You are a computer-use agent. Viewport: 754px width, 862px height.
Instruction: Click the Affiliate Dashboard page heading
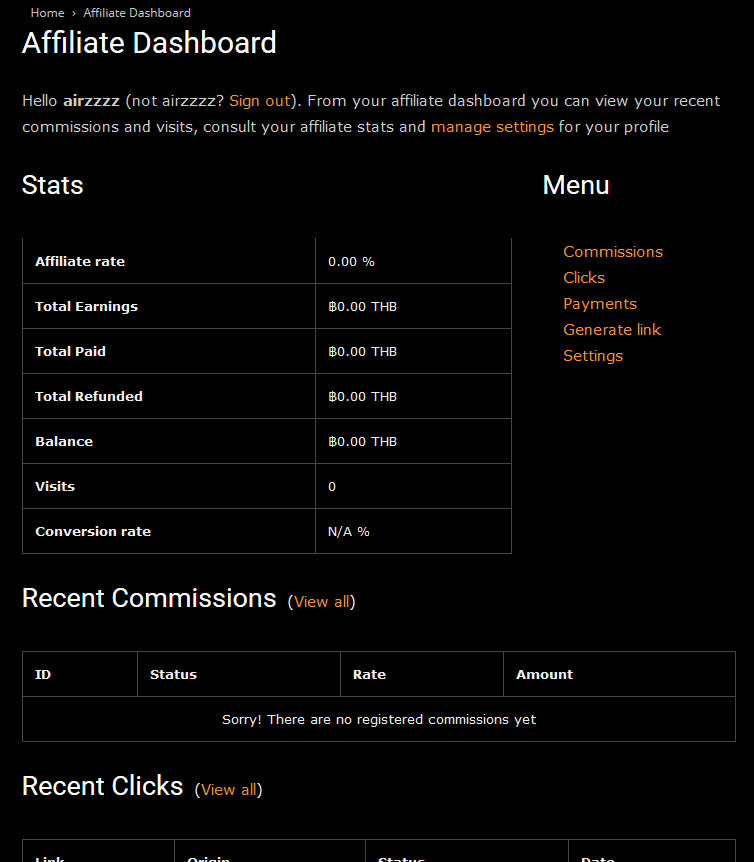point(149,44)
